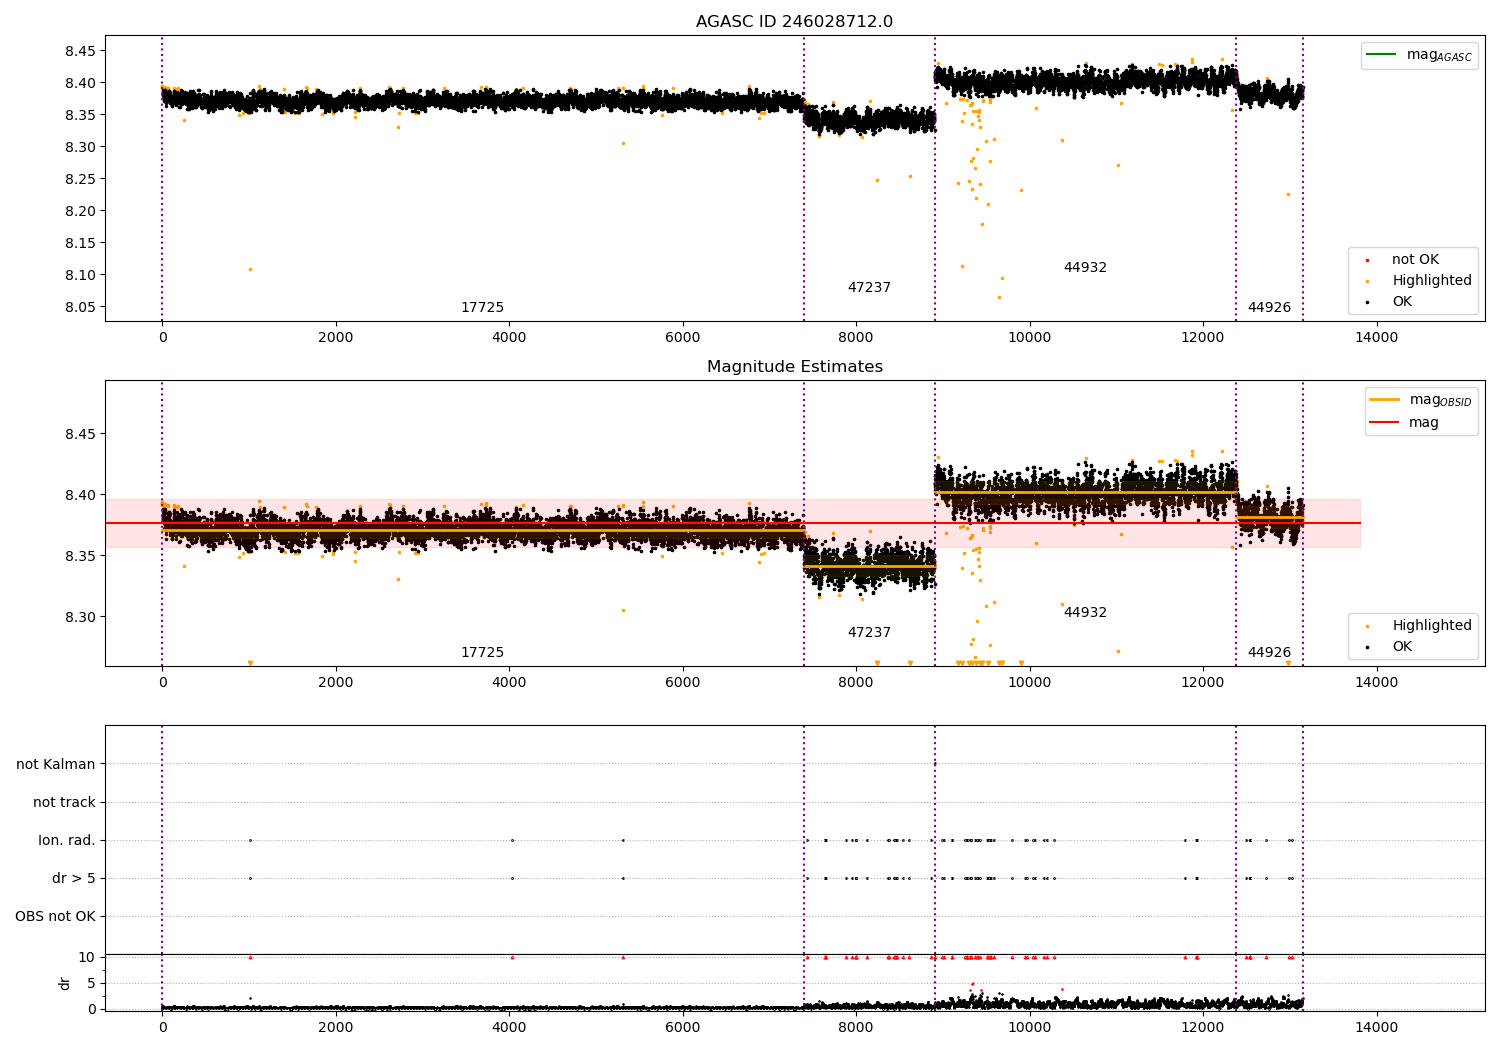Click OBSID label 44926 in Magnitude Estimates plot

tap(1269, 653)
